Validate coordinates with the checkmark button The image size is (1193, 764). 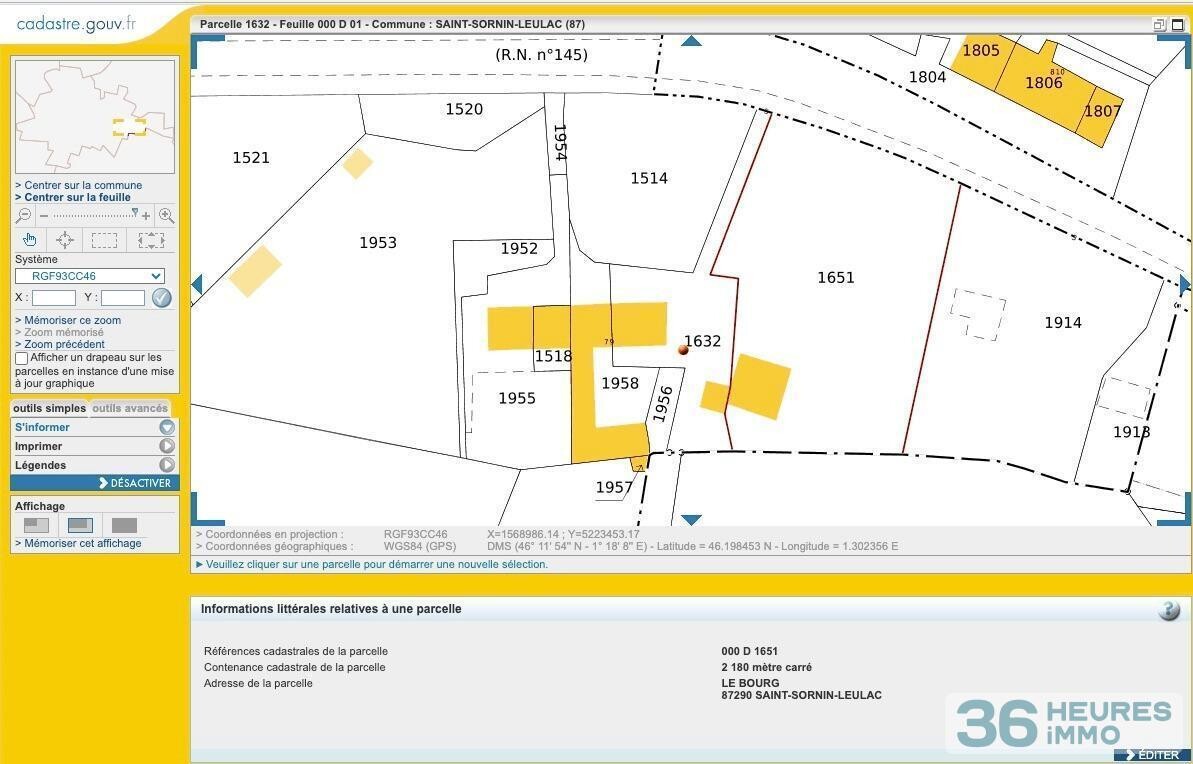pyautogui.click(x=161, y=298)
